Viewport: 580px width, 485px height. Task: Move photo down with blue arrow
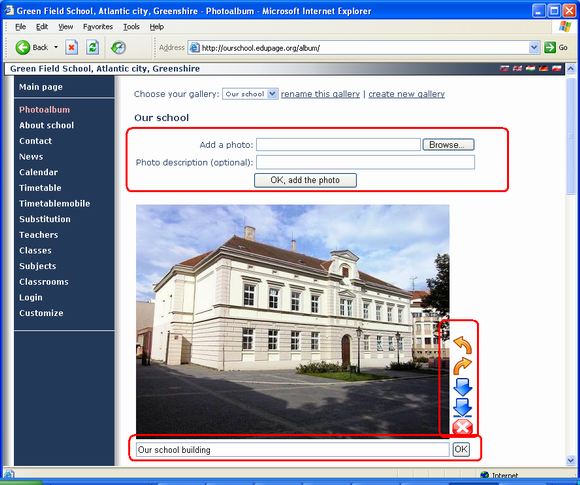pyautogui.click(x=462, y=387)
